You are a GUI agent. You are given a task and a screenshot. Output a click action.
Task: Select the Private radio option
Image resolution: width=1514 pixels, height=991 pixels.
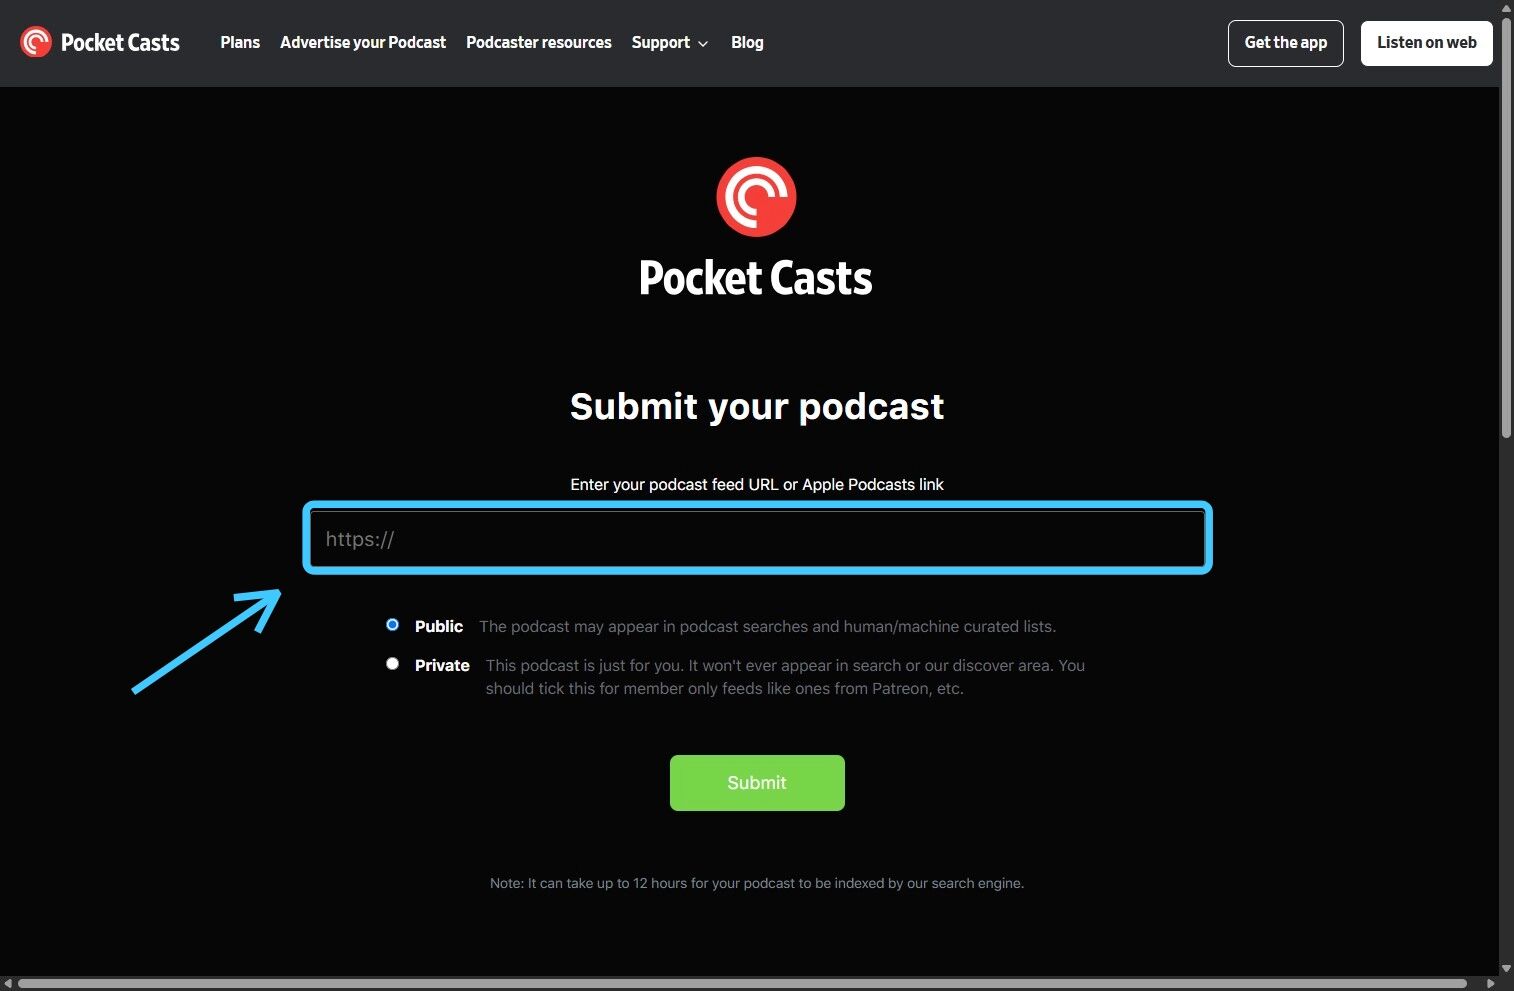pos(393,664)
